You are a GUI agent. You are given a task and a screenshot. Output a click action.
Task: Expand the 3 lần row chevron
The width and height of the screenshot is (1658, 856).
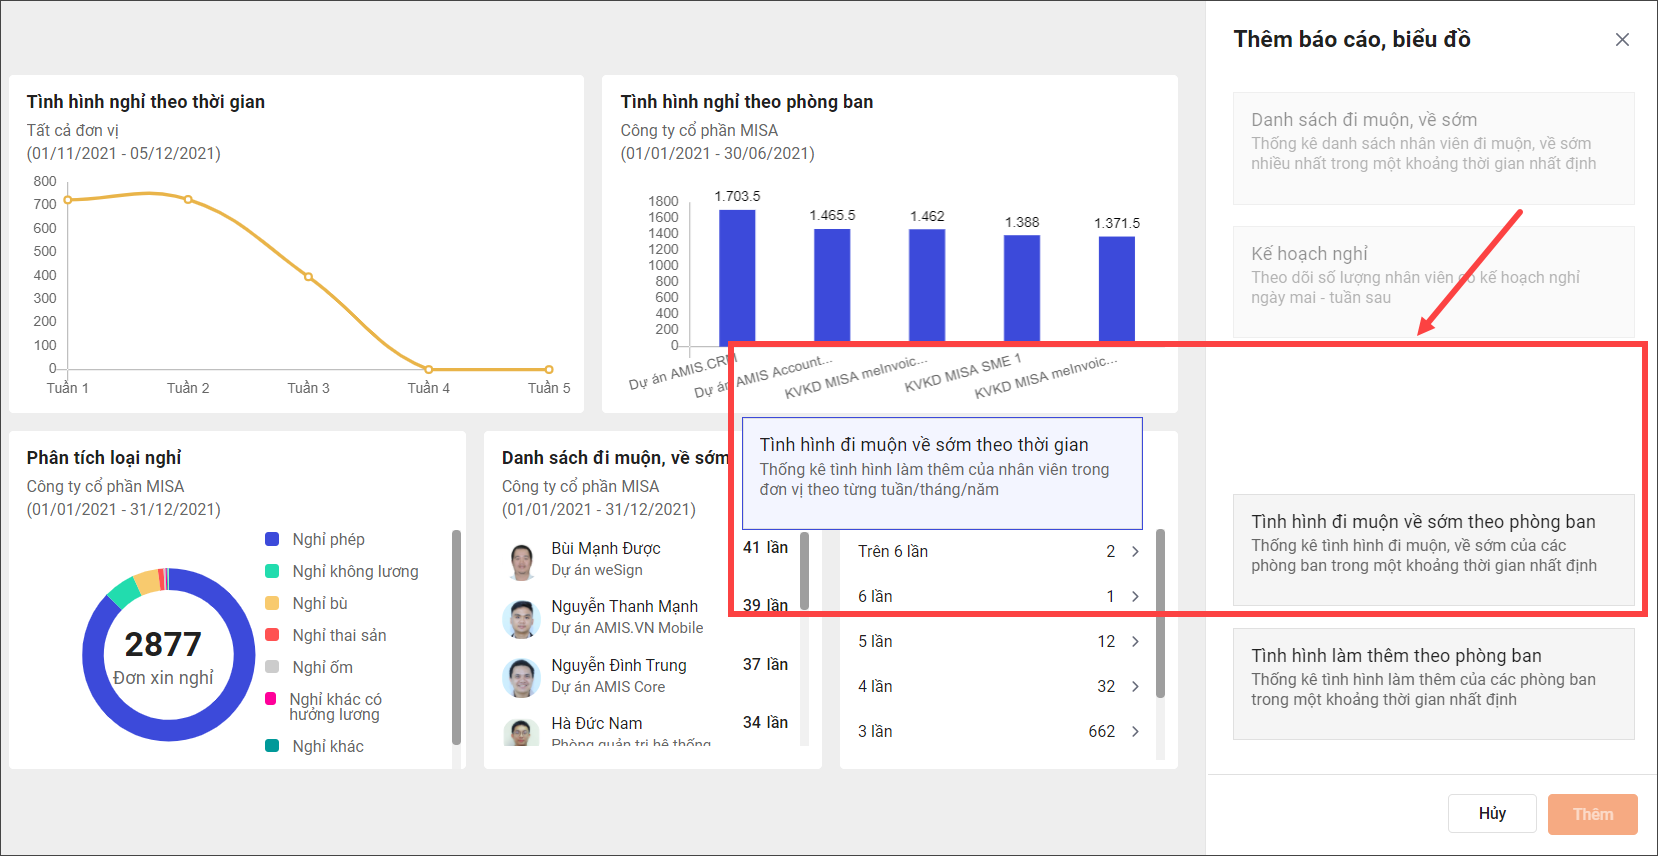1135,732
